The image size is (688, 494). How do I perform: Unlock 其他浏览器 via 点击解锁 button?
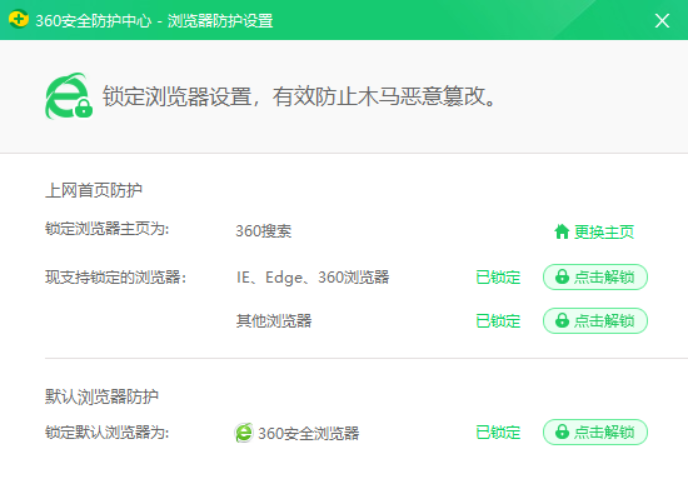[x=595, y=321]
